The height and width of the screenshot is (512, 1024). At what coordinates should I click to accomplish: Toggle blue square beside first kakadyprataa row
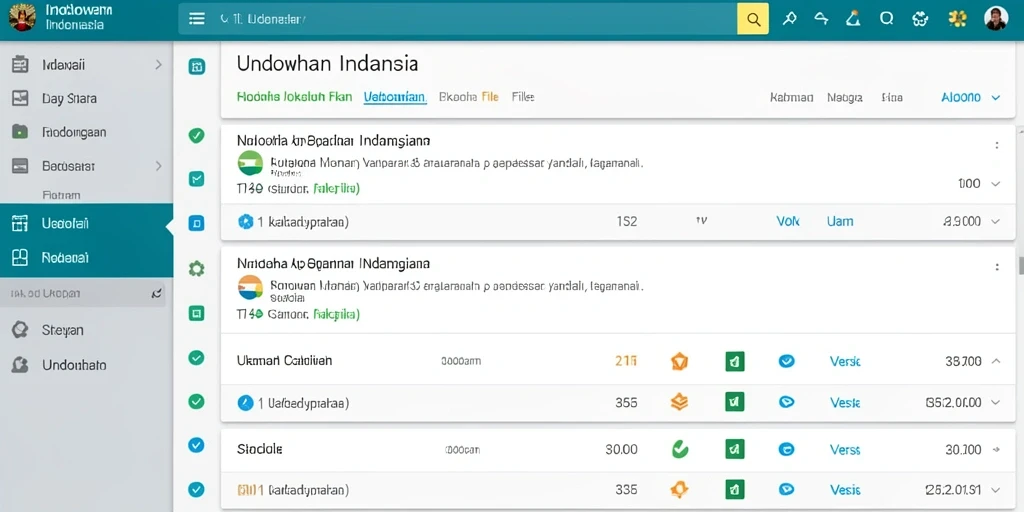pyautogui.click(x=197, y=223)
